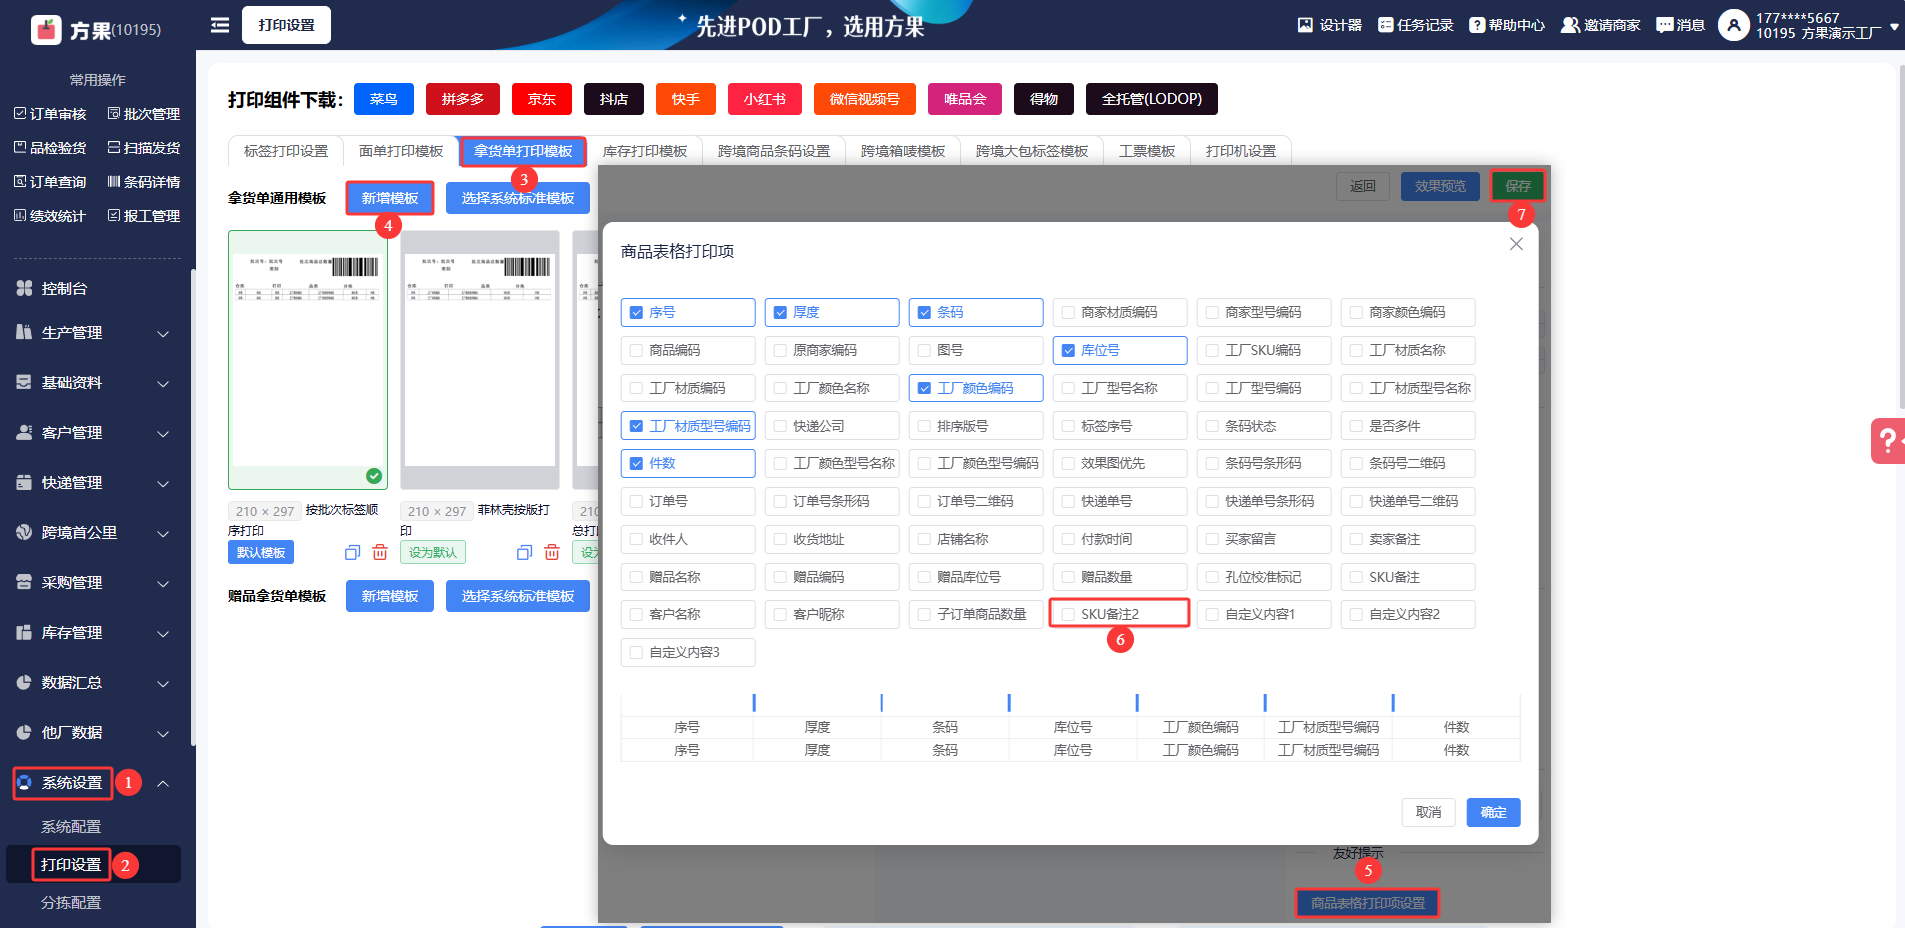
Task: Copy the 菲林壳按版打印 template with duplicate icon
Action: [524, 552]
